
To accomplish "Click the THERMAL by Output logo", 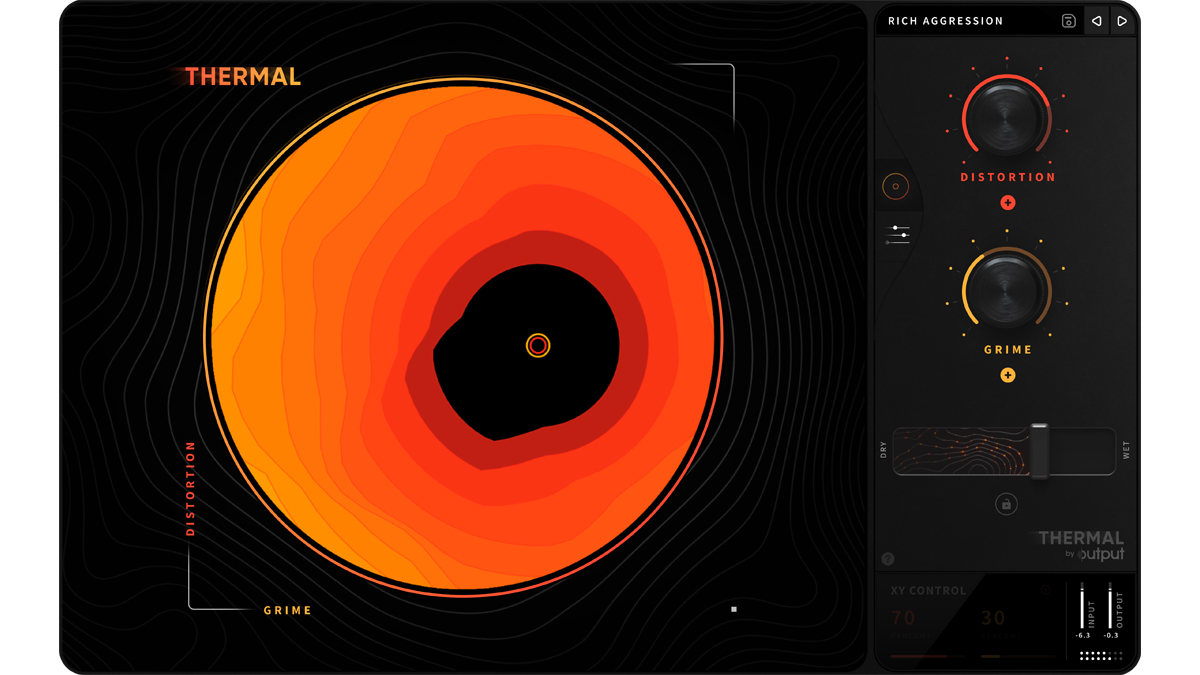I will pos(1080,545).
